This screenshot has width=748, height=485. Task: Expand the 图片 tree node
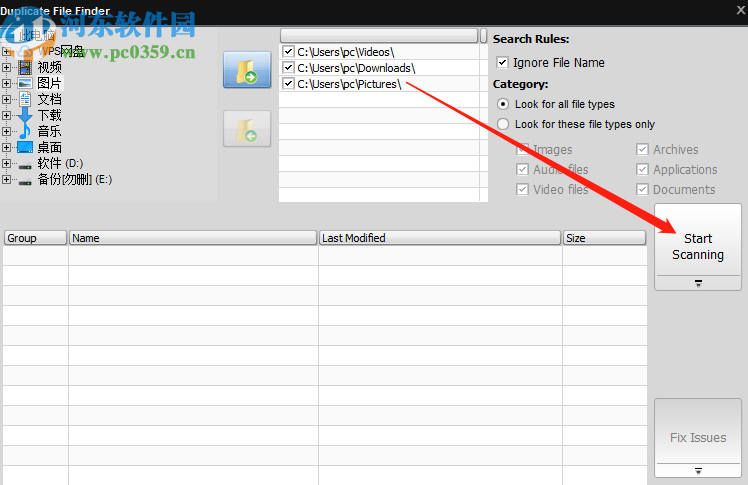pos(6,83)
